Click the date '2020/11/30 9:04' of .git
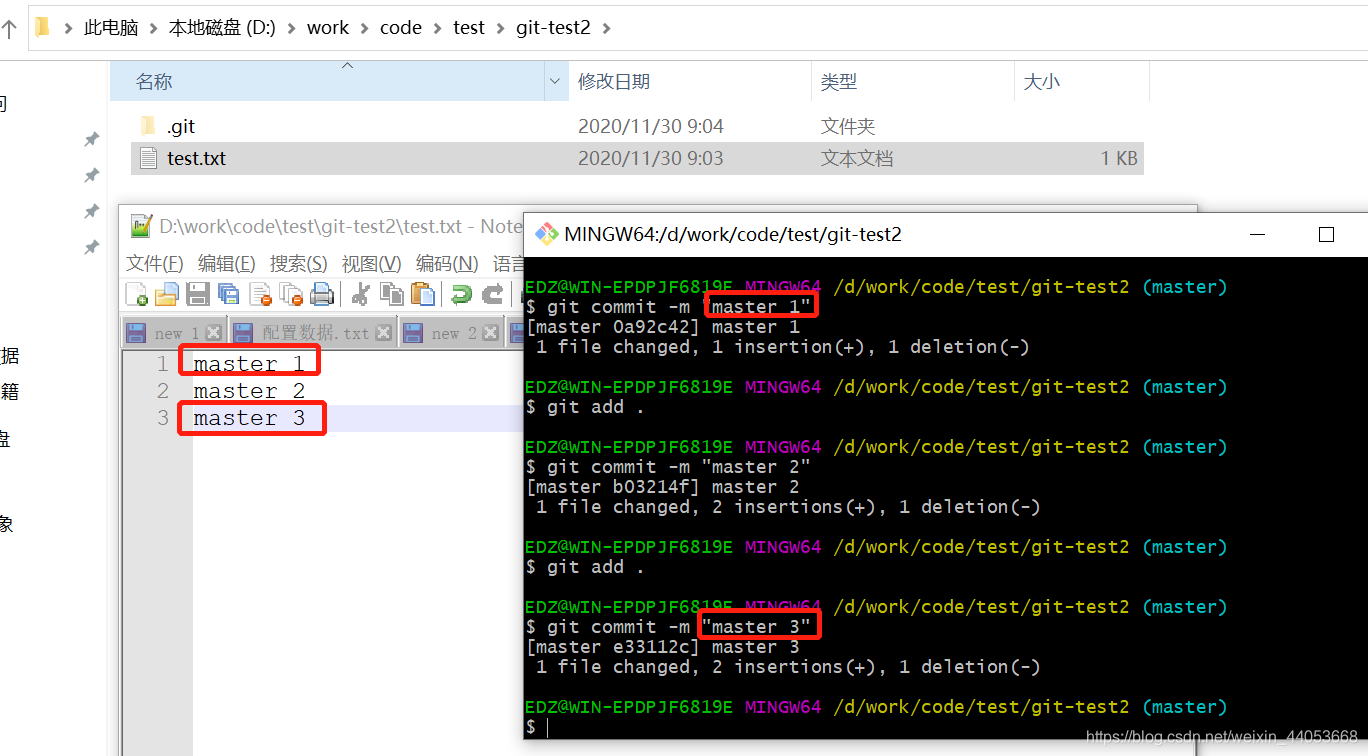This screenshot has height=756, width=1368. [x=651, y=126]
